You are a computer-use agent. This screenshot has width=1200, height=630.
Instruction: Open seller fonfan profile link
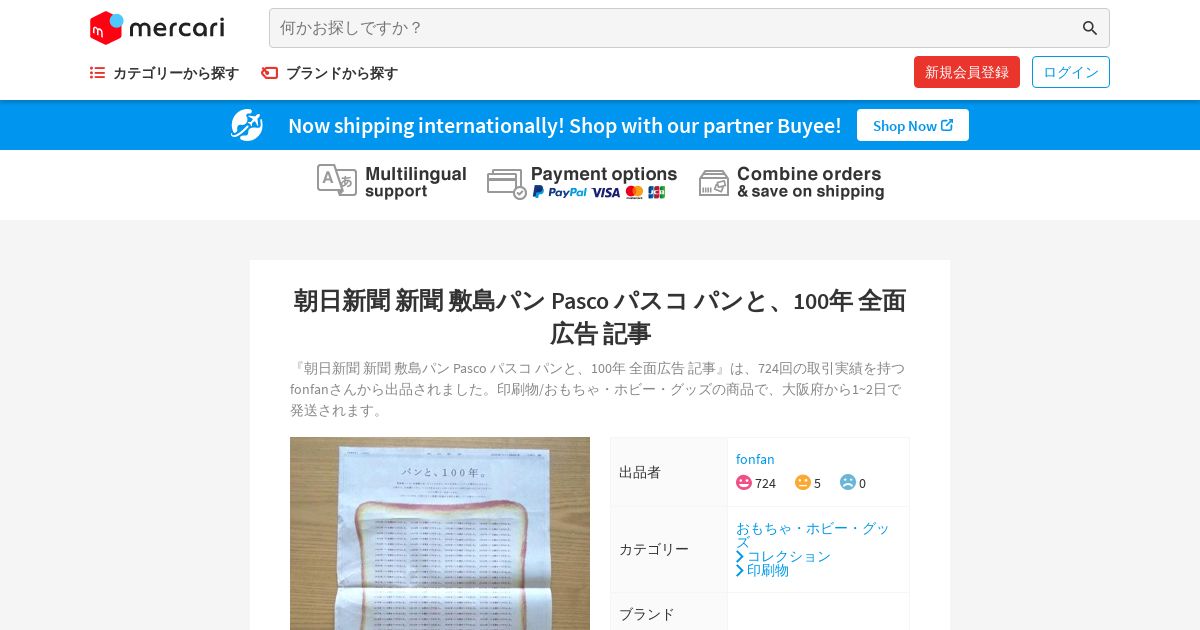pyautogui.click(x=755, y=459)
